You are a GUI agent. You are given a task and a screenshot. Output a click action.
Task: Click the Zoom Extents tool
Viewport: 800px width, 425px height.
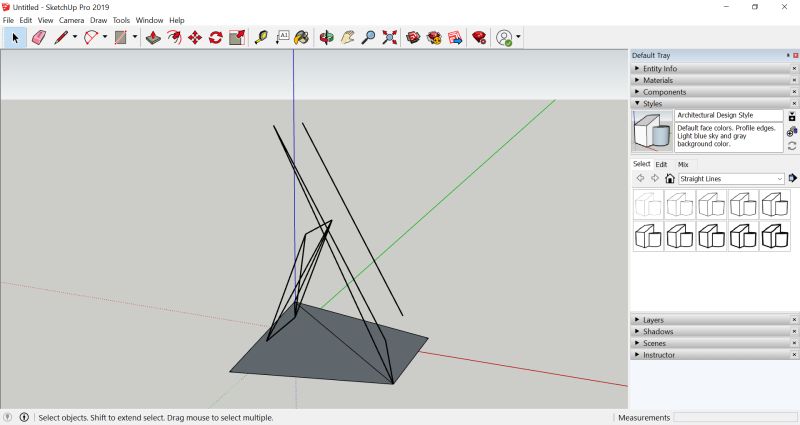click(390, 38)
